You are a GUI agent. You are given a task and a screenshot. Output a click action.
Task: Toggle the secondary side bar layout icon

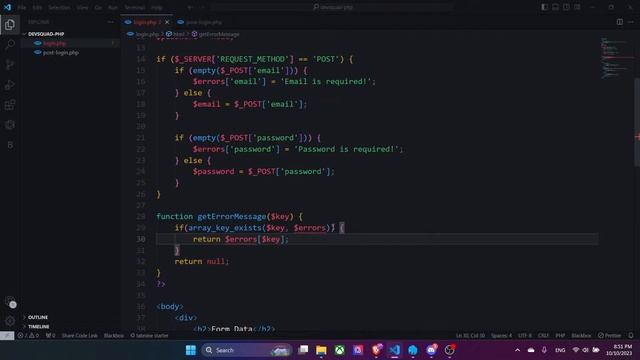point(566,7)
